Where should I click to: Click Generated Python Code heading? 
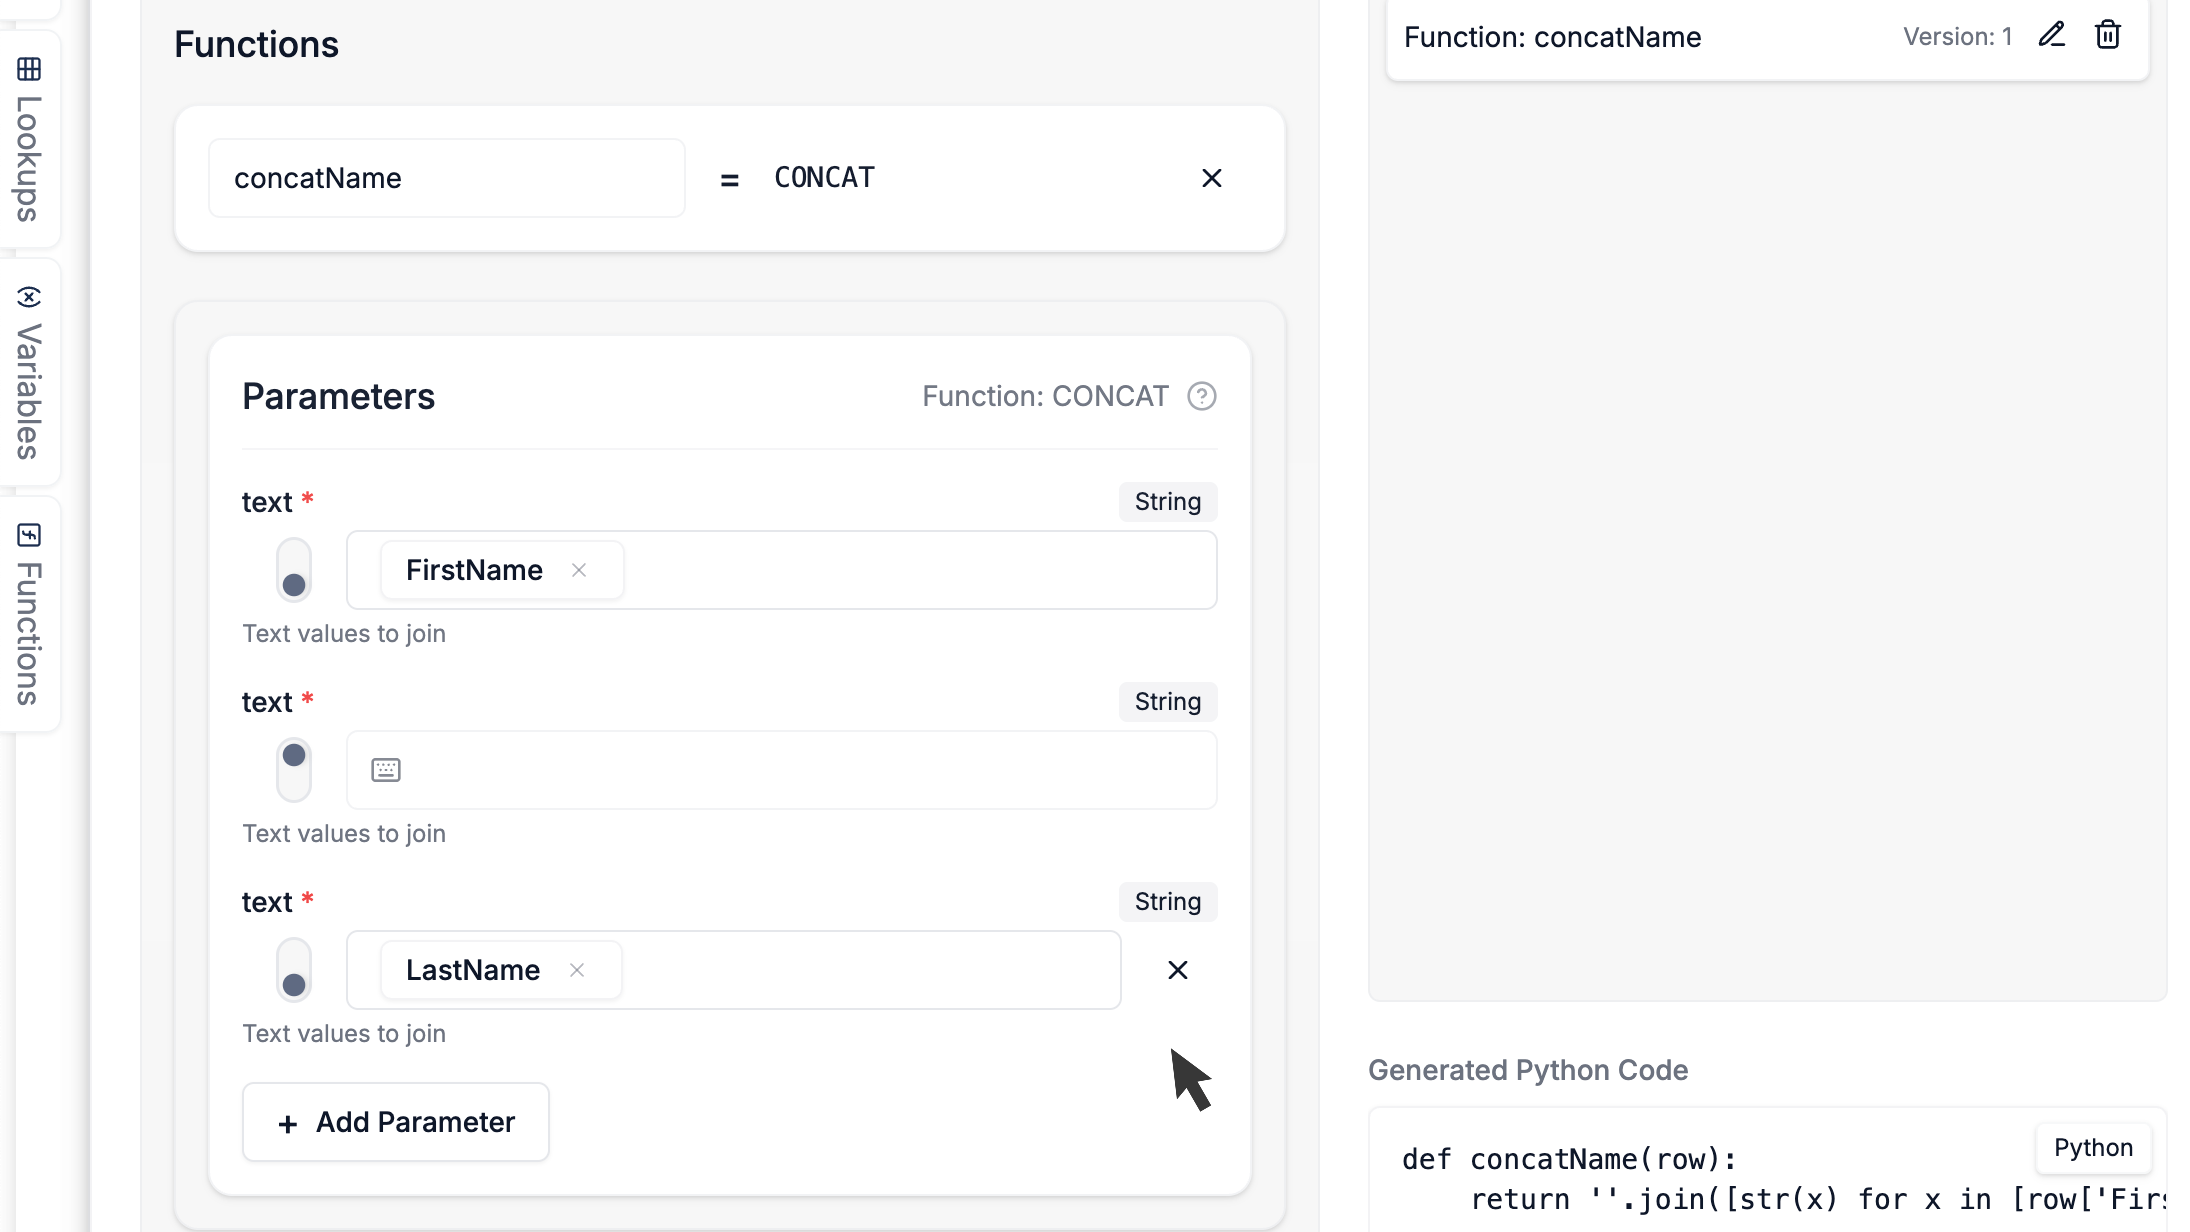click(1528, 1070)
